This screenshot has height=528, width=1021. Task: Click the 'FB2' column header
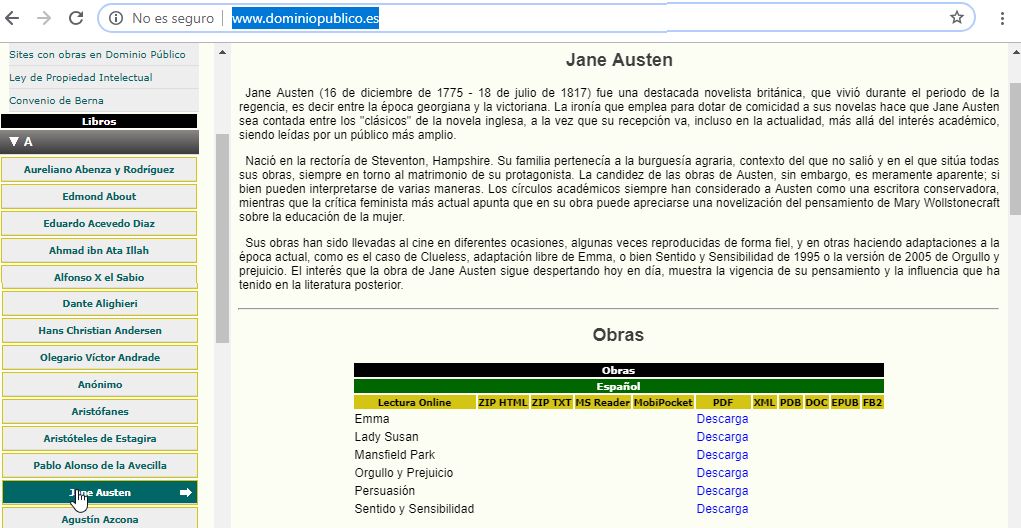[873, 402]
